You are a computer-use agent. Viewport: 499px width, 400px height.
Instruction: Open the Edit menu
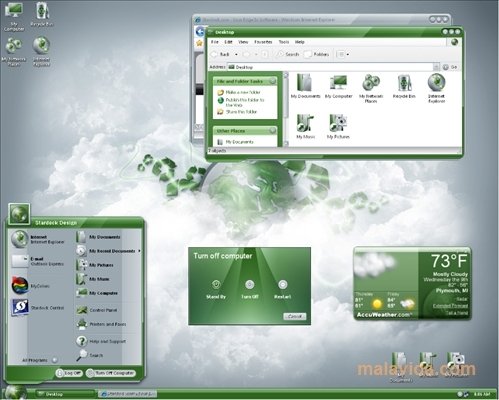tap(228, 42)
